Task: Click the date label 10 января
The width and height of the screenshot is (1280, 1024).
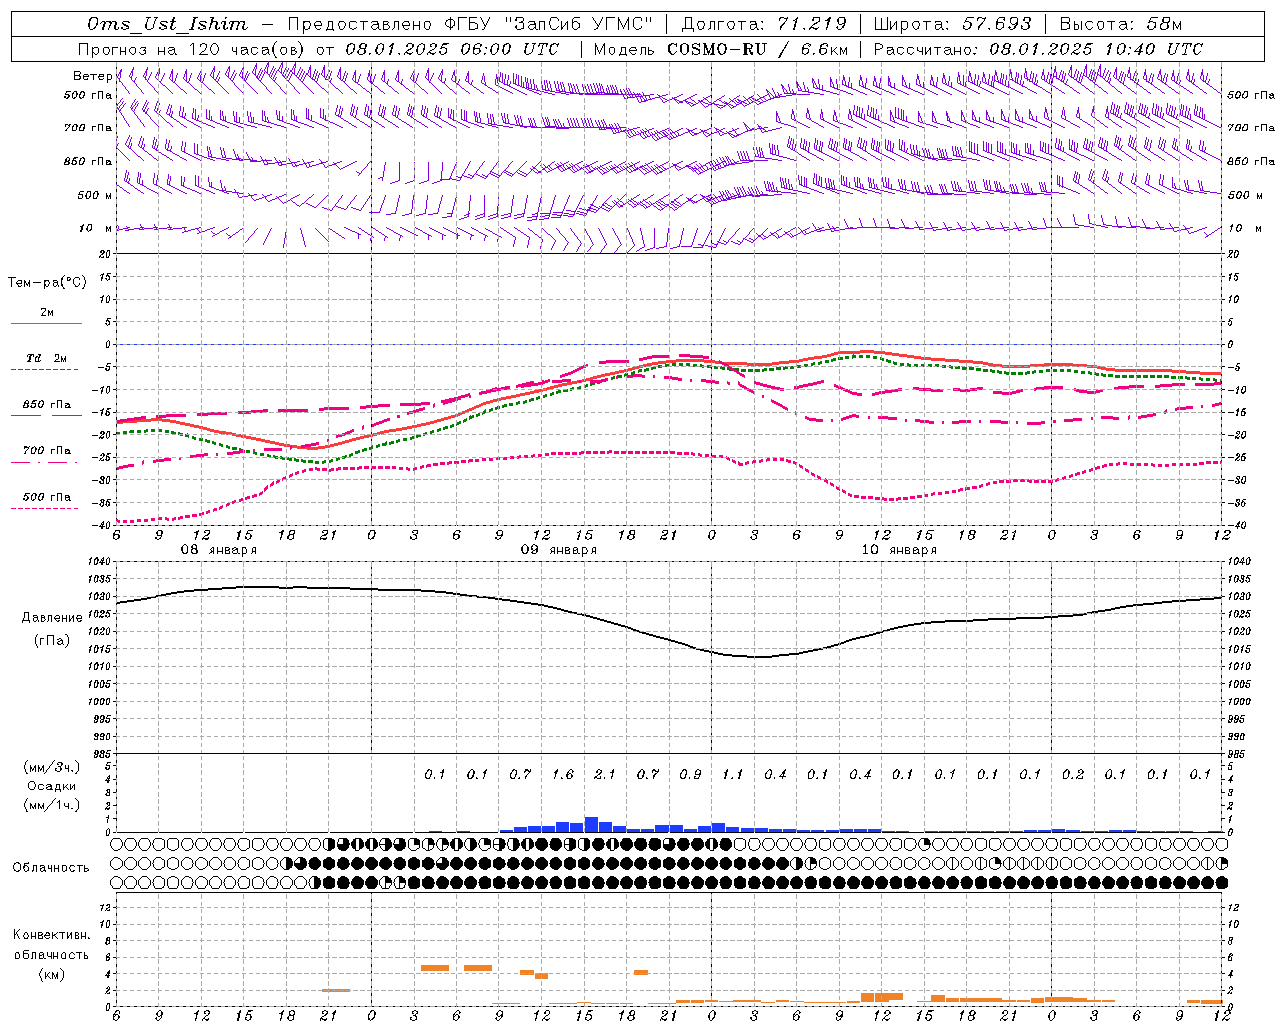Action: (899, 550)
